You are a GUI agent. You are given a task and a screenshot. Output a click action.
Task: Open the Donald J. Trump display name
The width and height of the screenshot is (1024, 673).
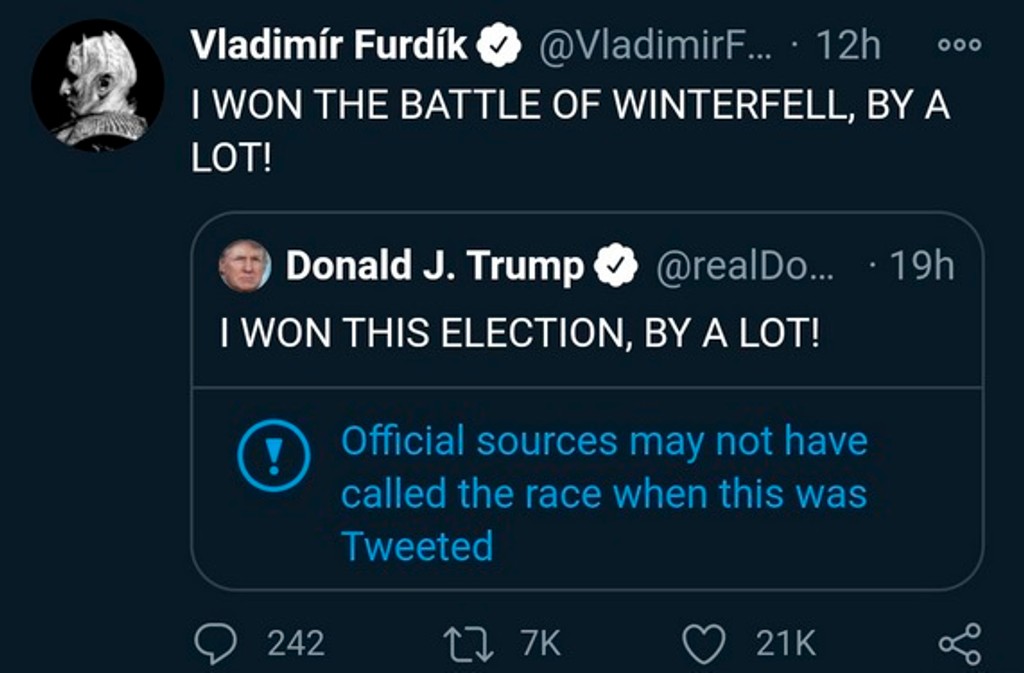(x=434, y=266)
